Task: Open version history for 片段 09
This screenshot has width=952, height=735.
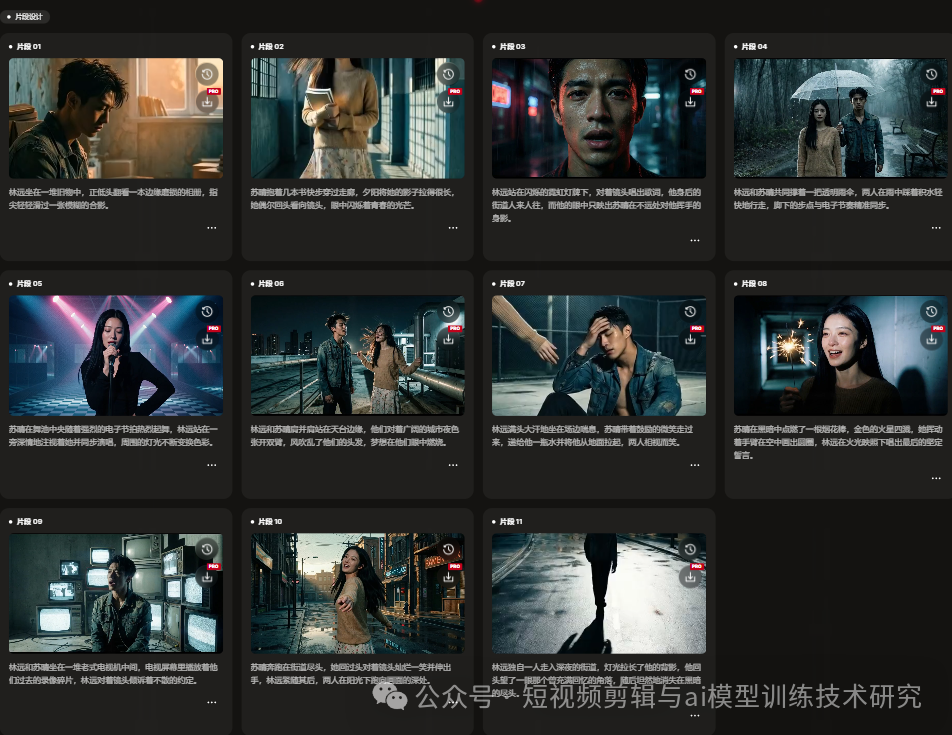Action: 207,549
